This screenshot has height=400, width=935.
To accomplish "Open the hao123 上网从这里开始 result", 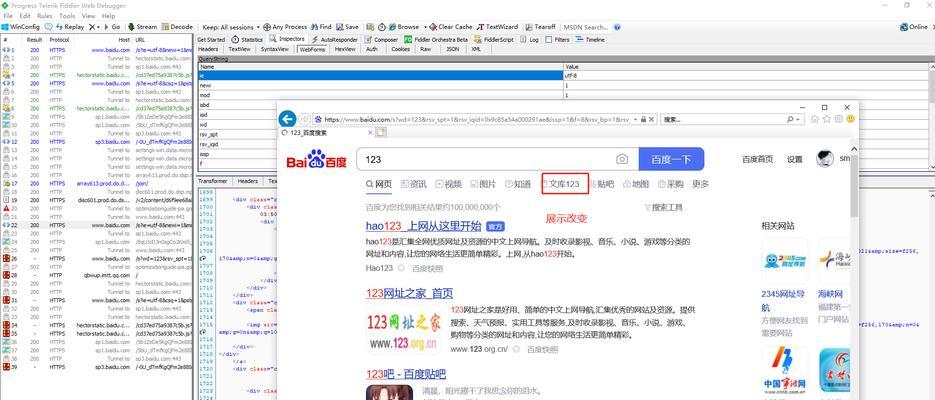I will pyautogui.click(x=423, y=226).
